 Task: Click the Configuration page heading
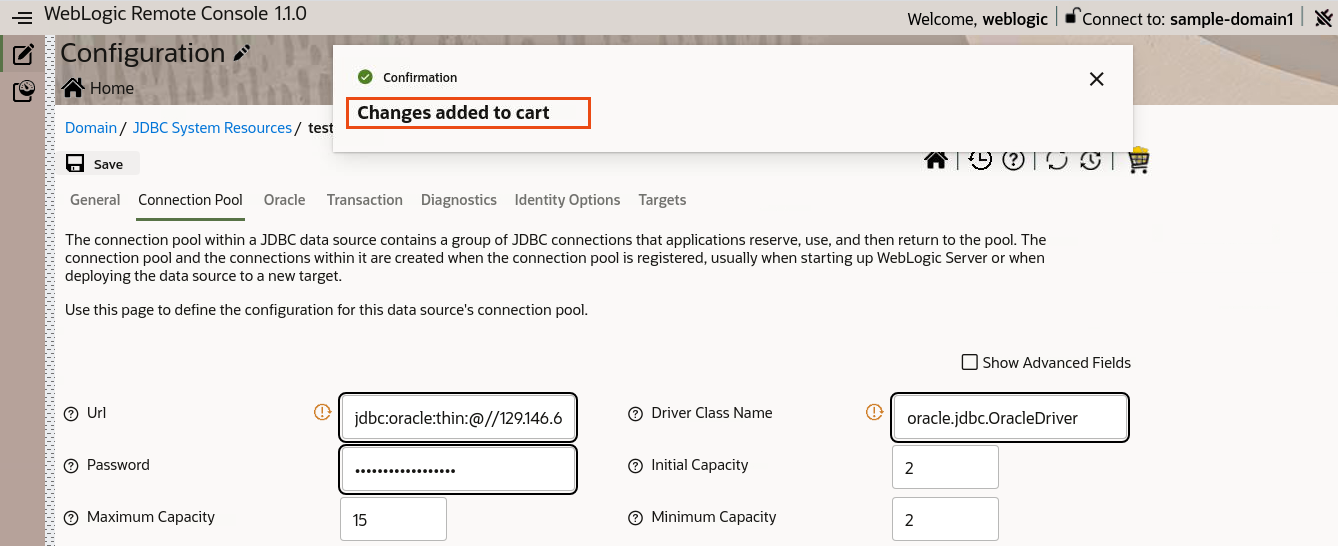click(x=142, y=53)
